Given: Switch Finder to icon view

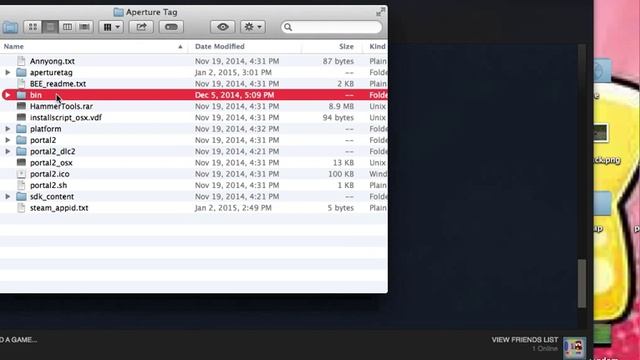Looking at the screenshot, I should click(x=33, y=27).
